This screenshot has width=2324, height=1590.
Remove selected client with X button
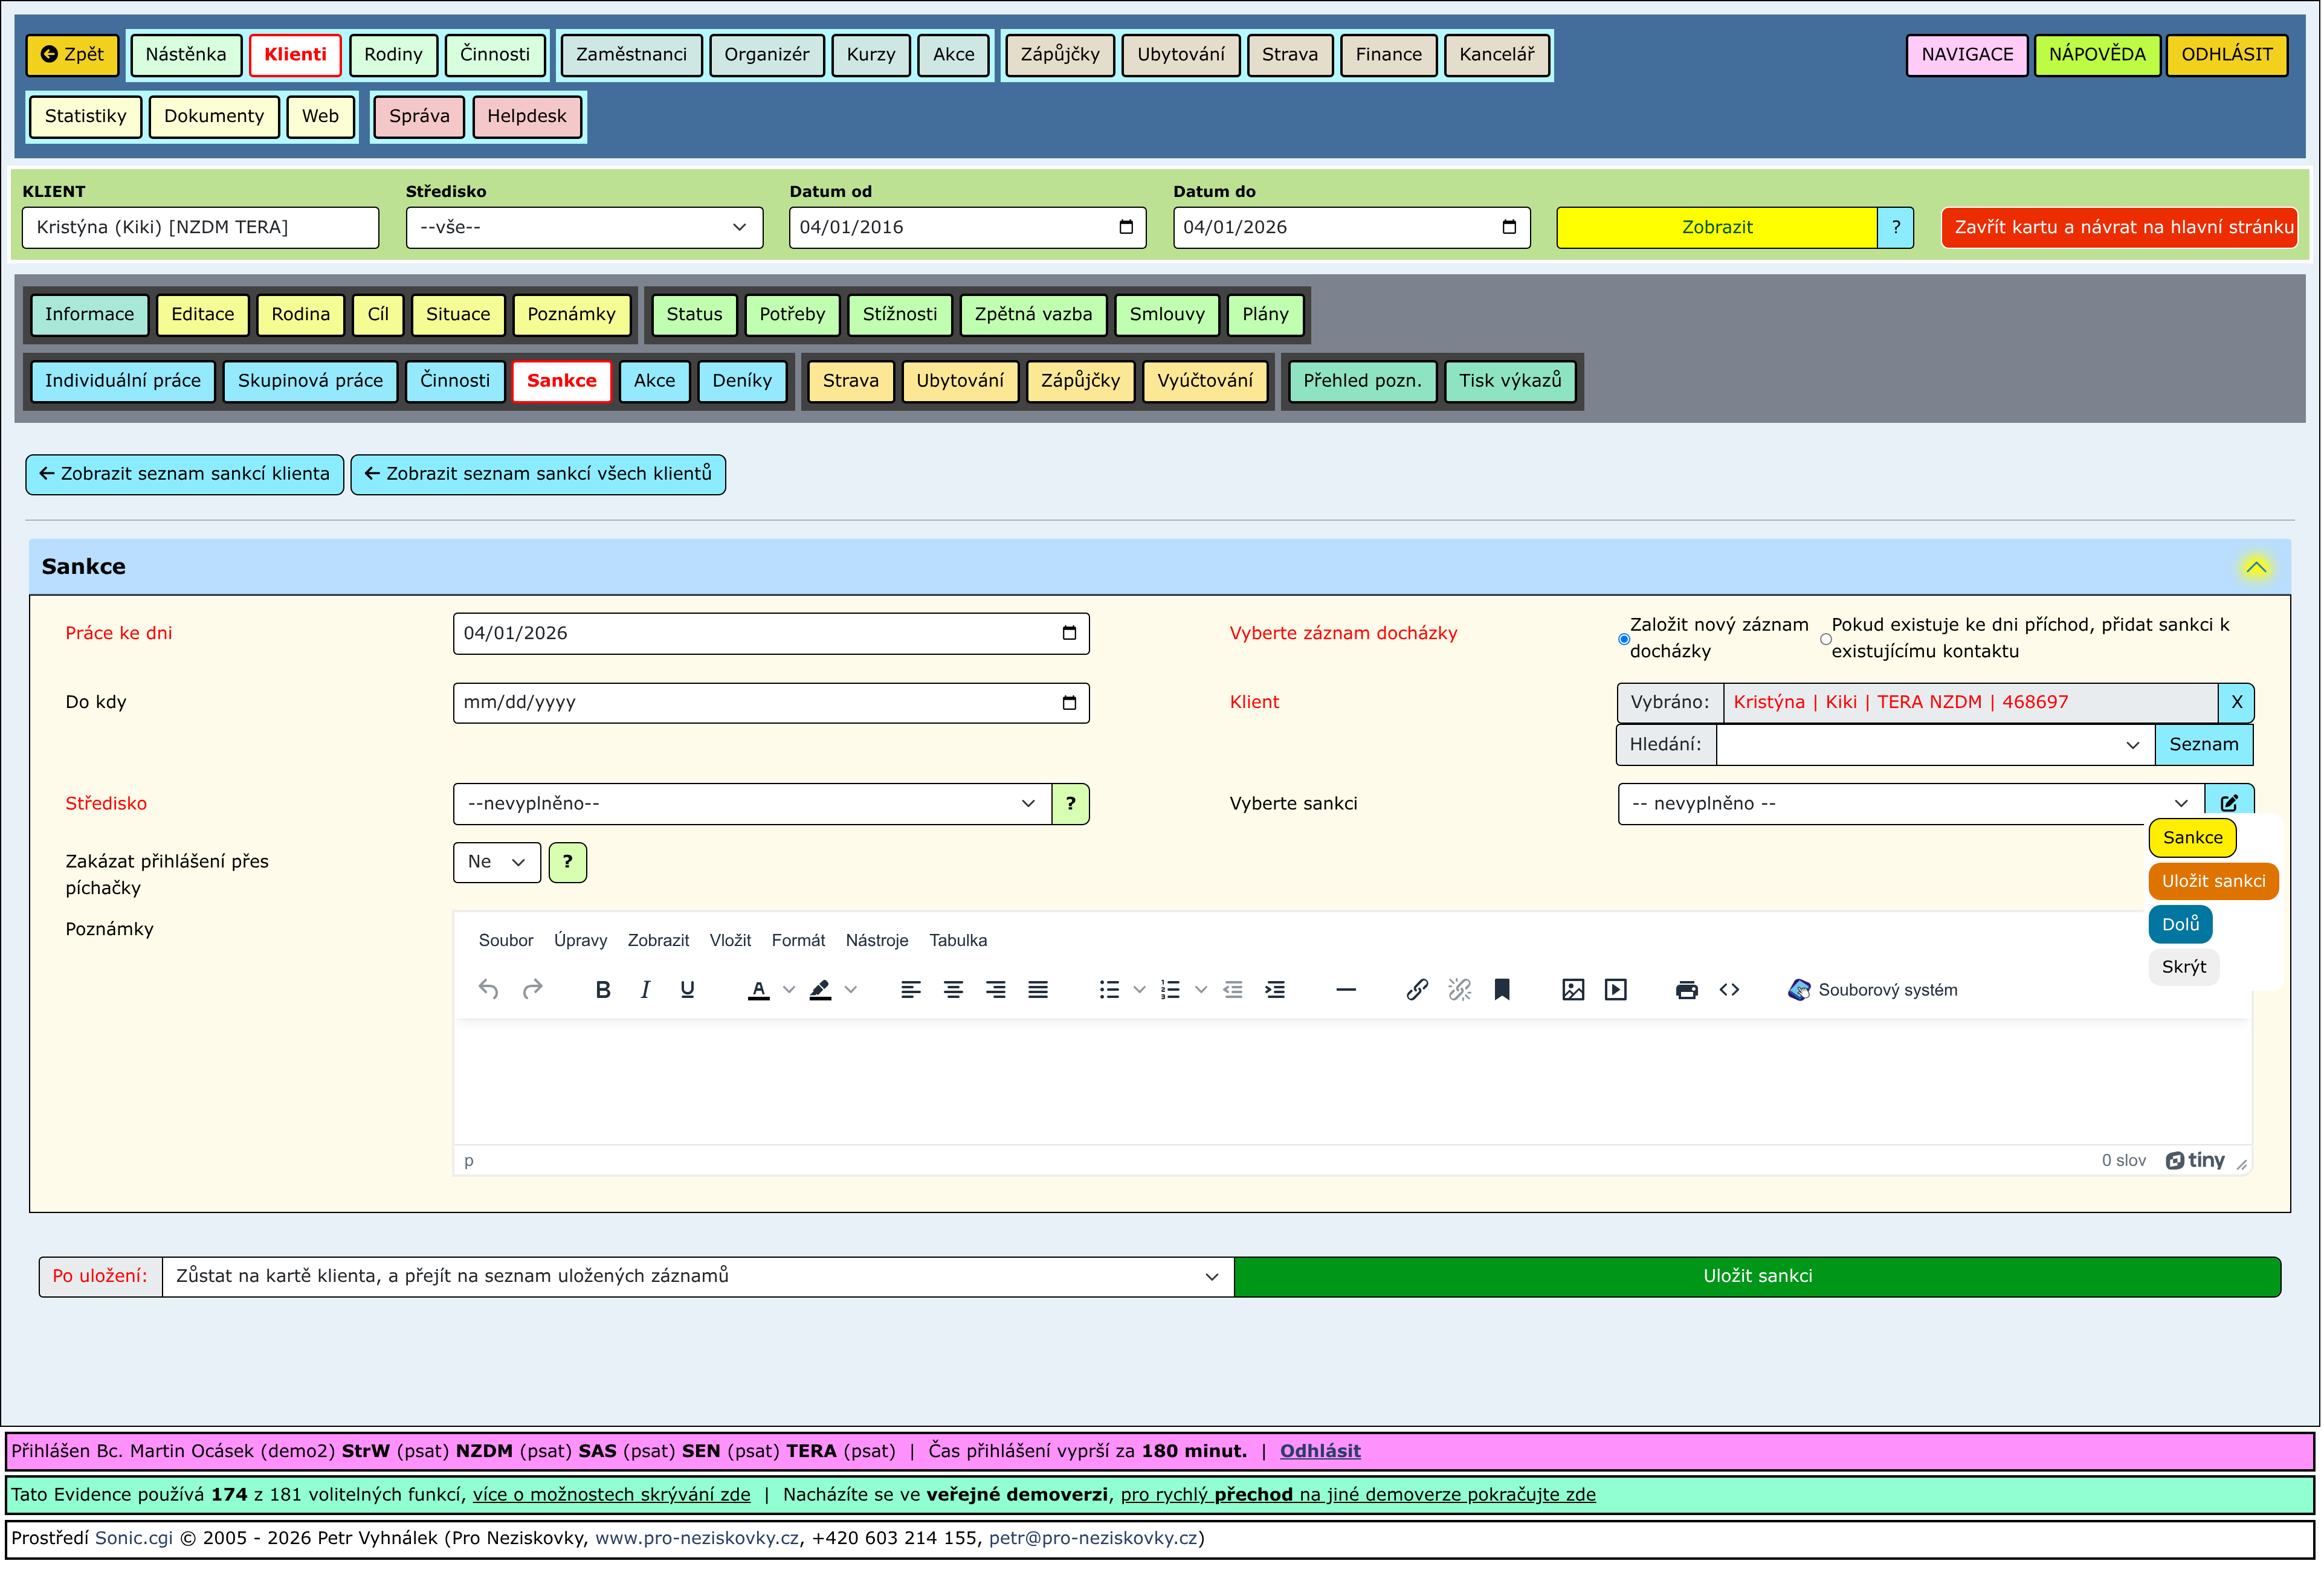tap(2236, 703)
